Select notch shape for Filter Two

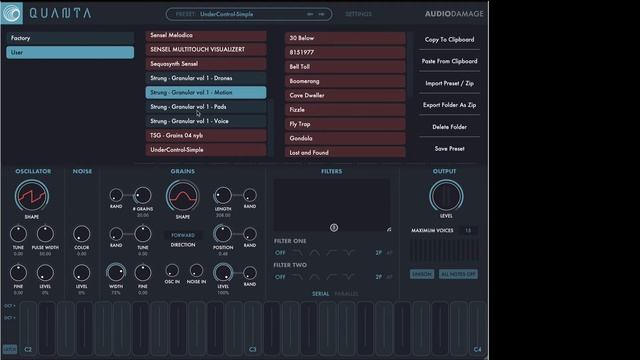coord(349,277)
